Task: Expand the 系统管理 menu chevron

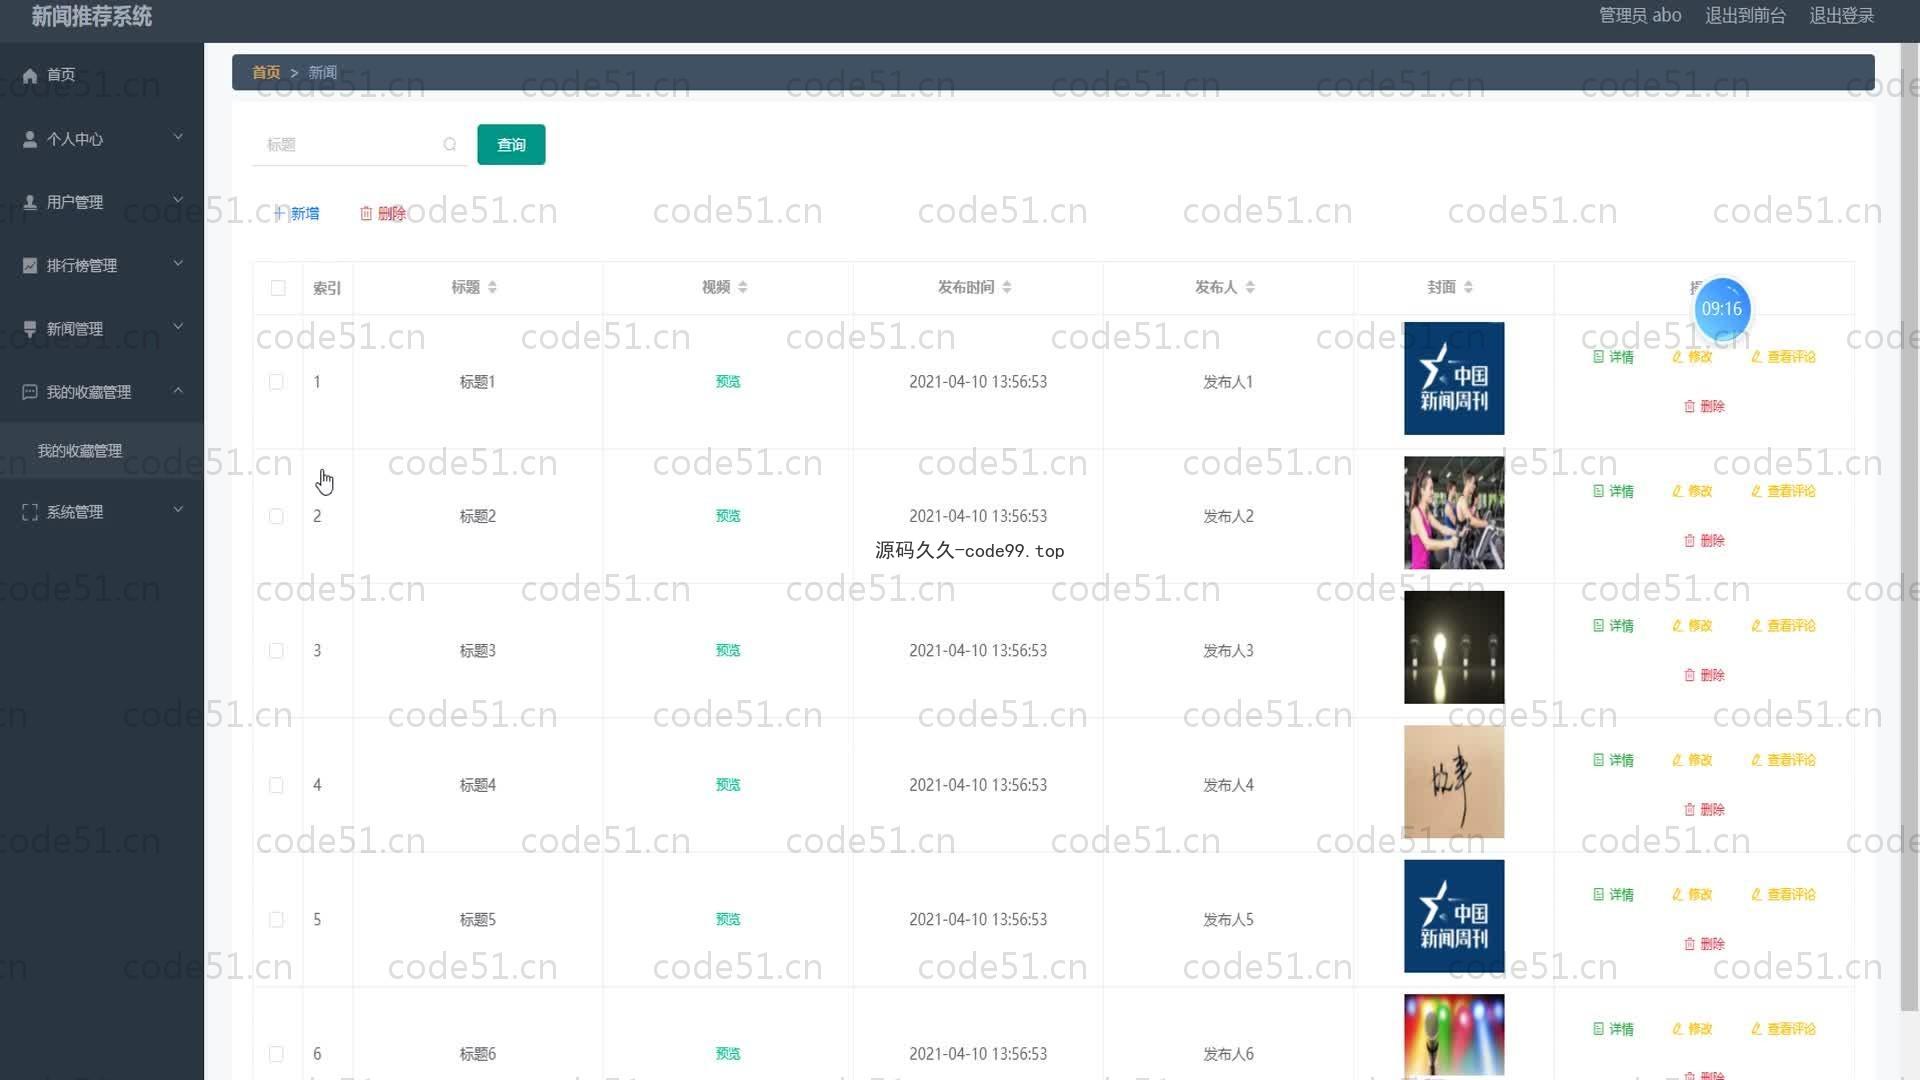Action: [178, 510]
